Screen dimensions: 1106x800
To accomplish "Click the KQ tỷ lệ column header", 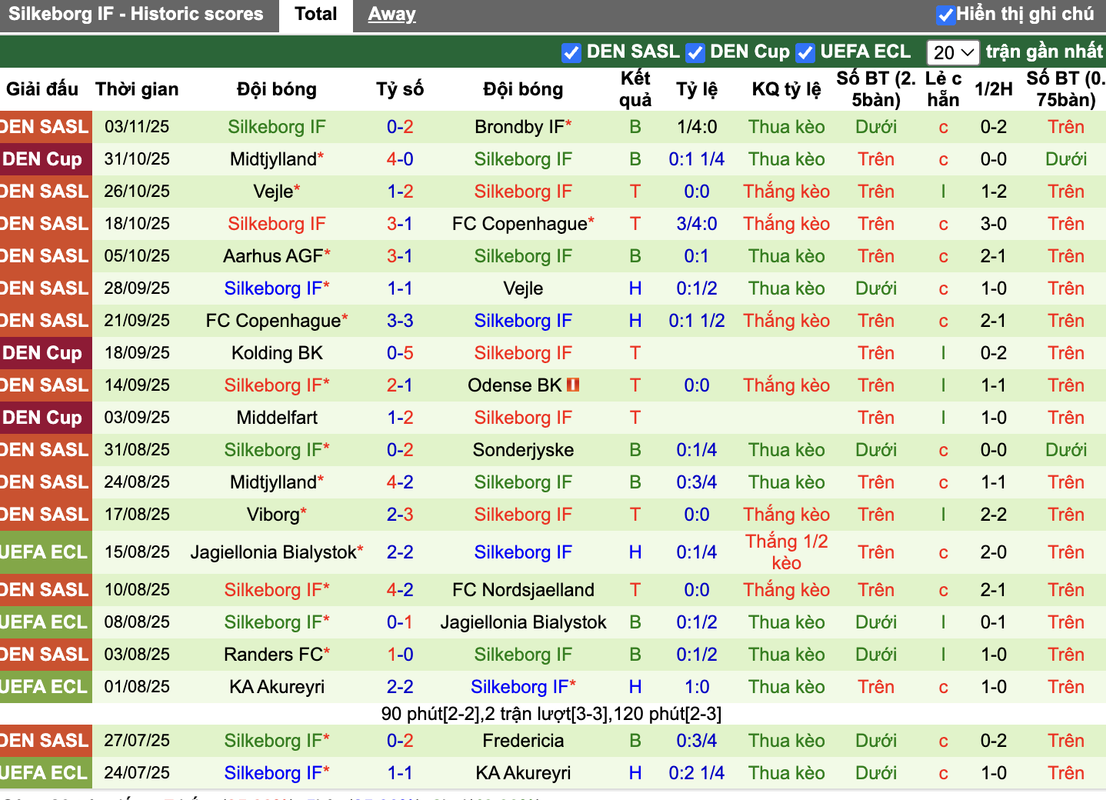I will [786, 89].
